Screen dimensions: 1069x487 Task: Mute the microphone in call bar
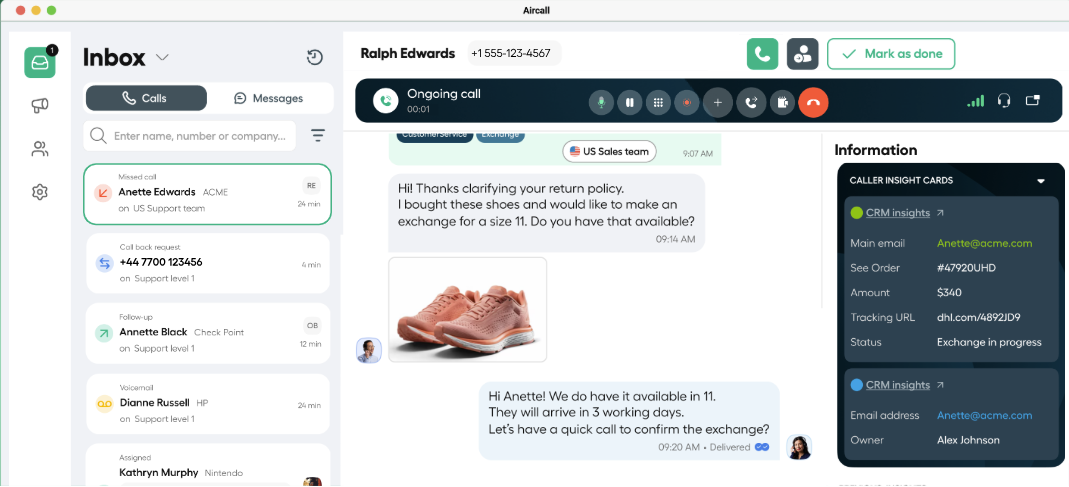[x=601, y=101]
